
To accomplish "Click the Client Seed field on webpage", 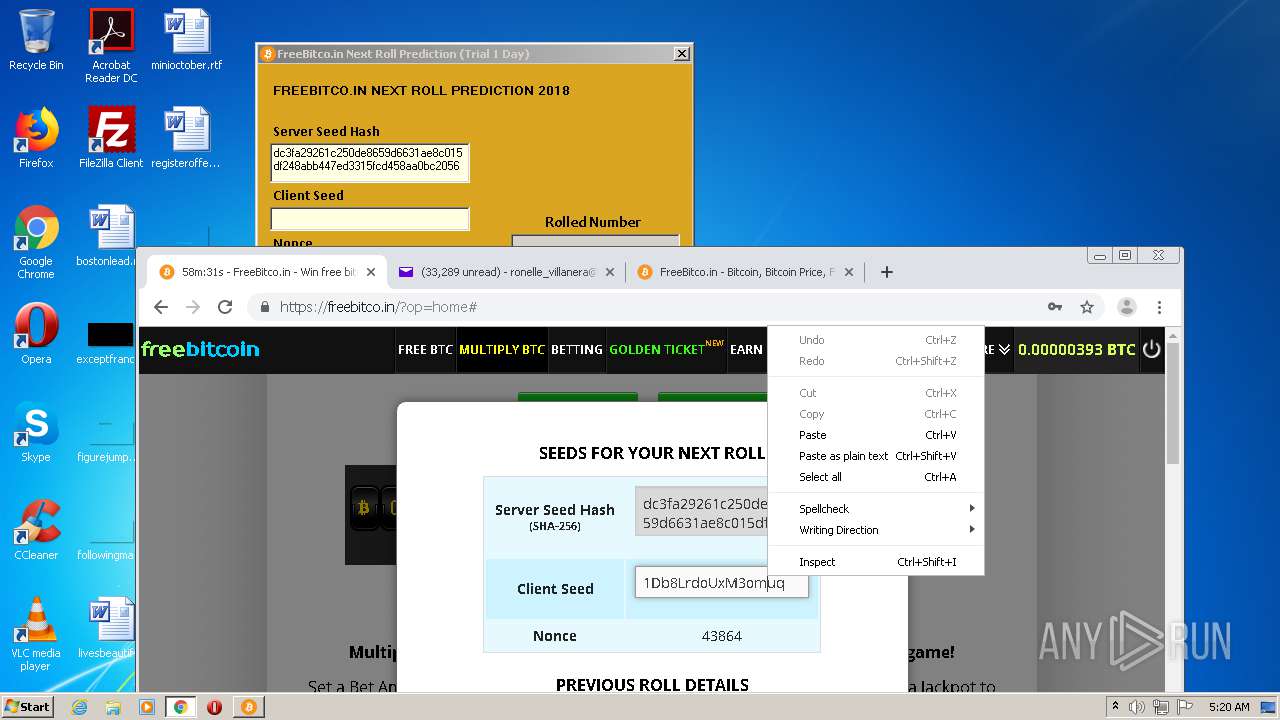I will pos(721,583).
